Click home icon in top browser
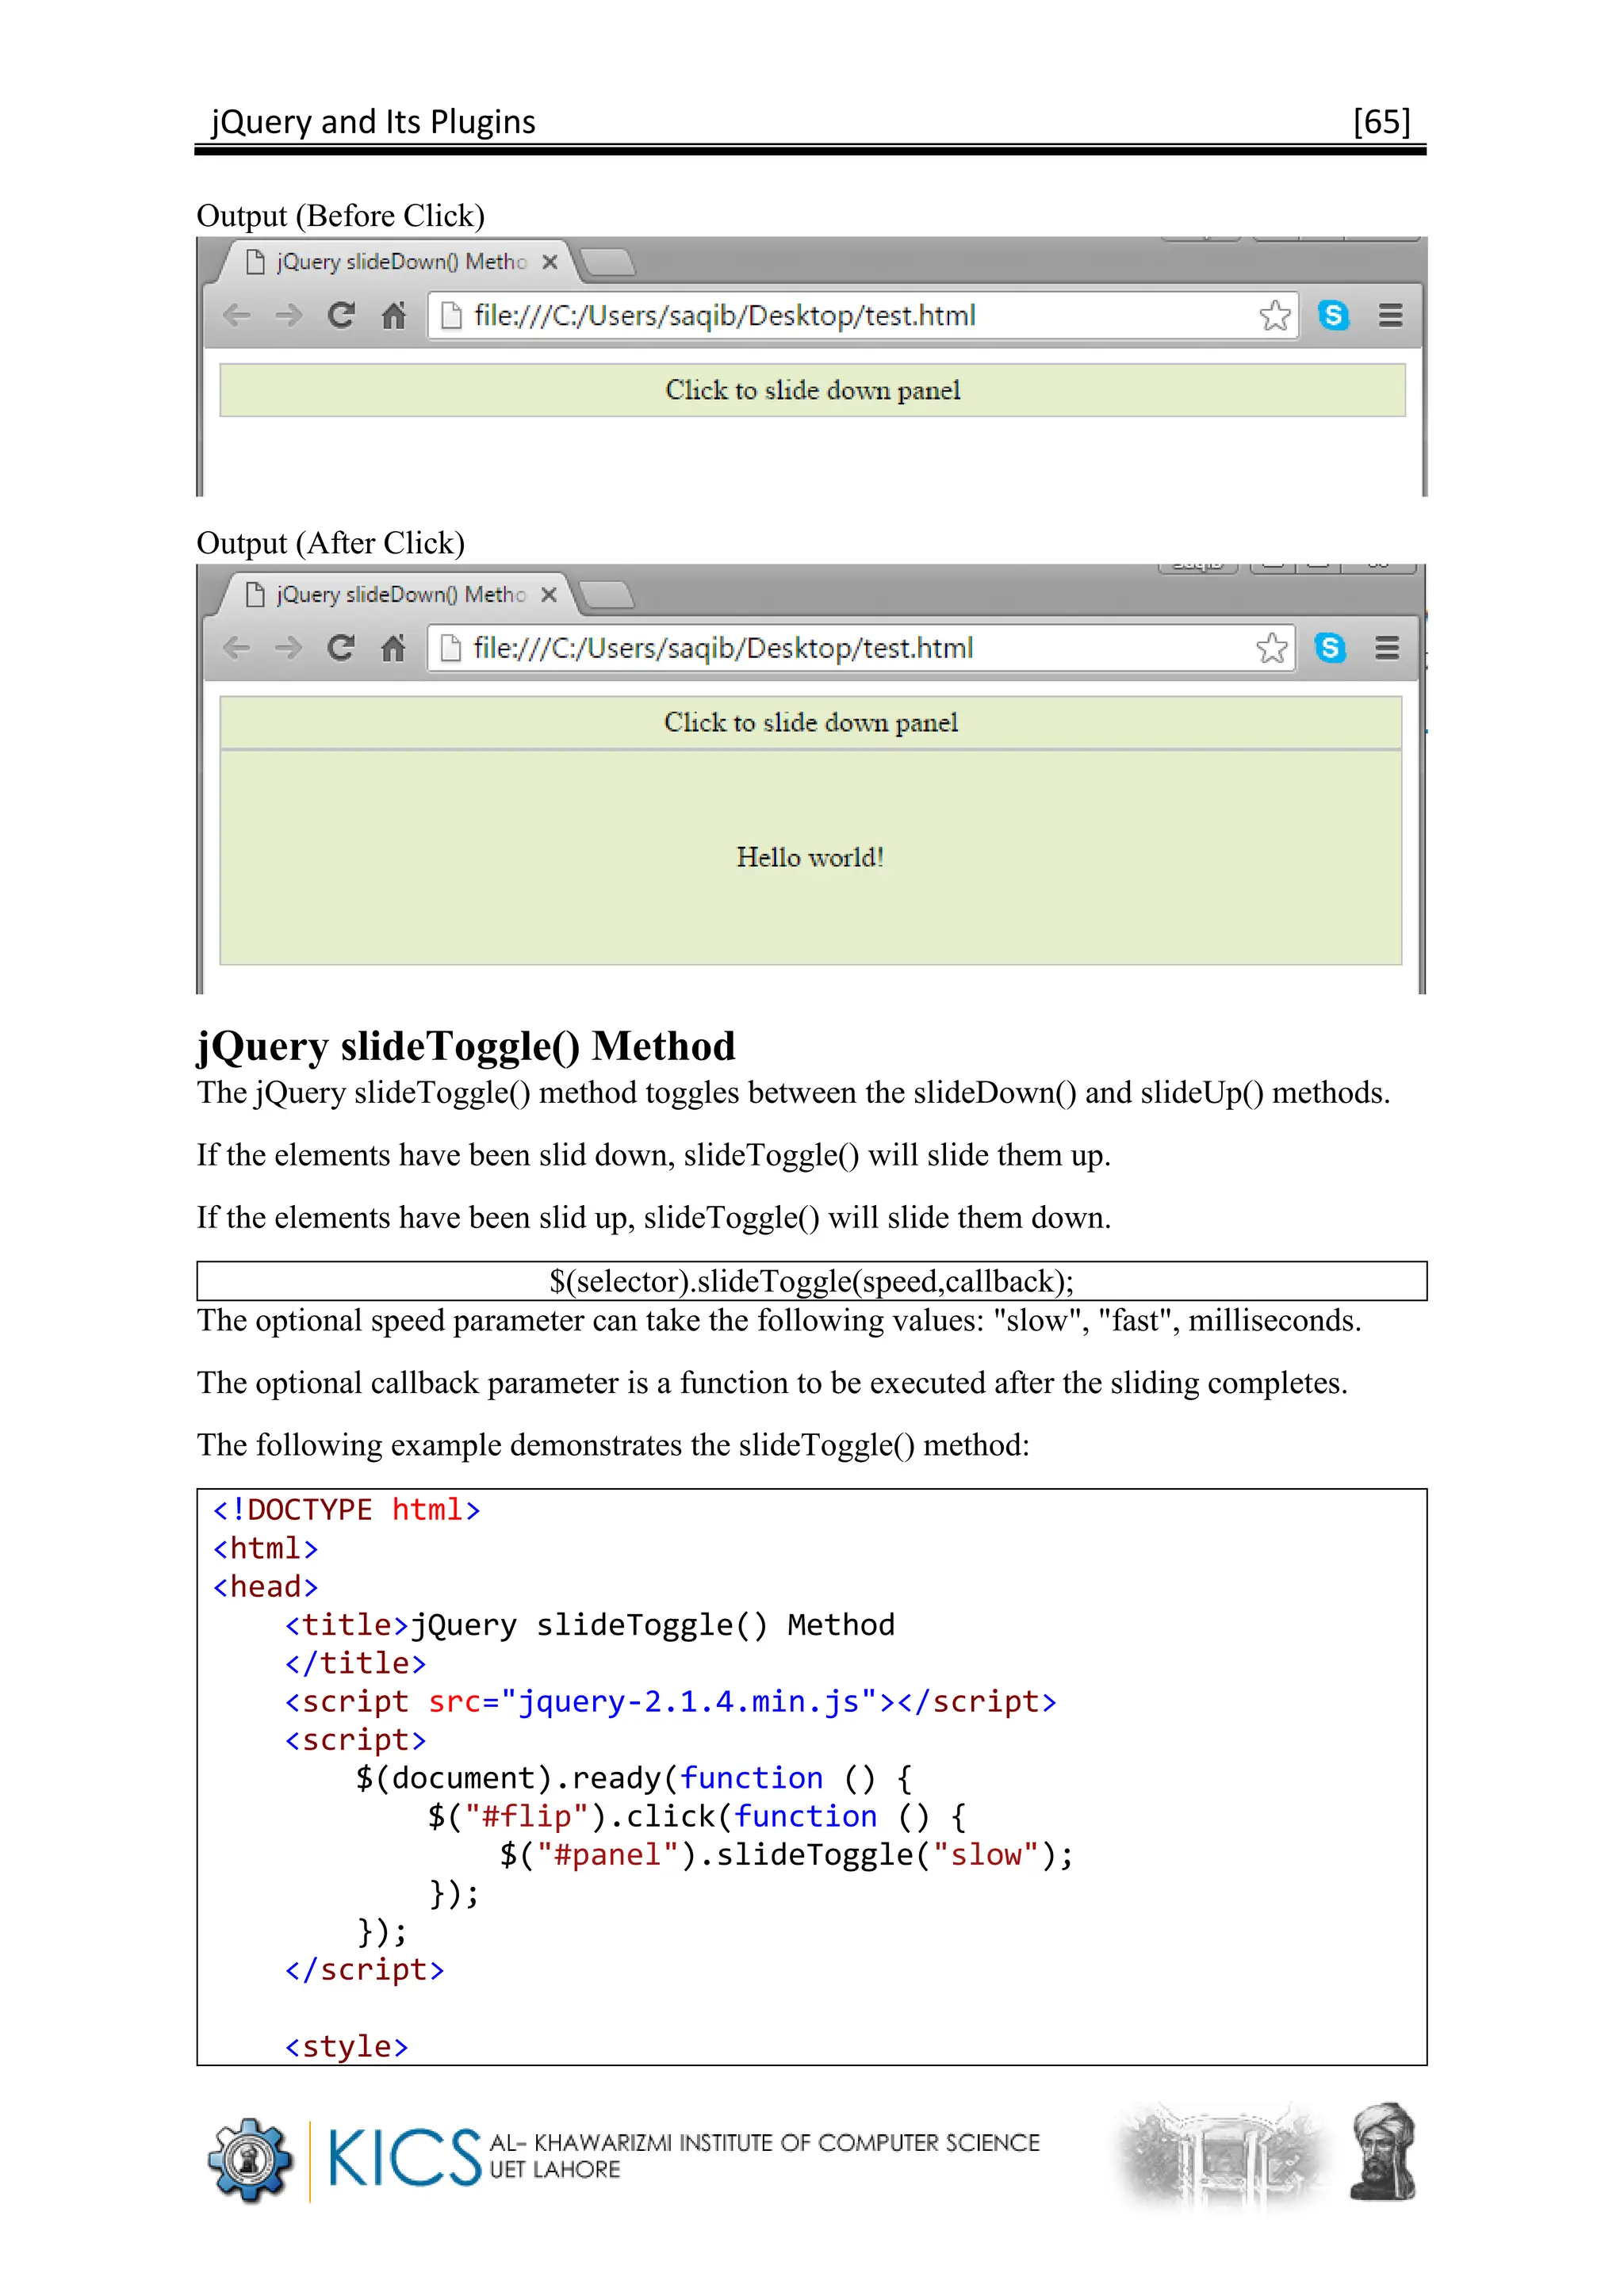The height and width of the screenshot is (2296, 1624). pyautogui.click(x=394, y=316)
